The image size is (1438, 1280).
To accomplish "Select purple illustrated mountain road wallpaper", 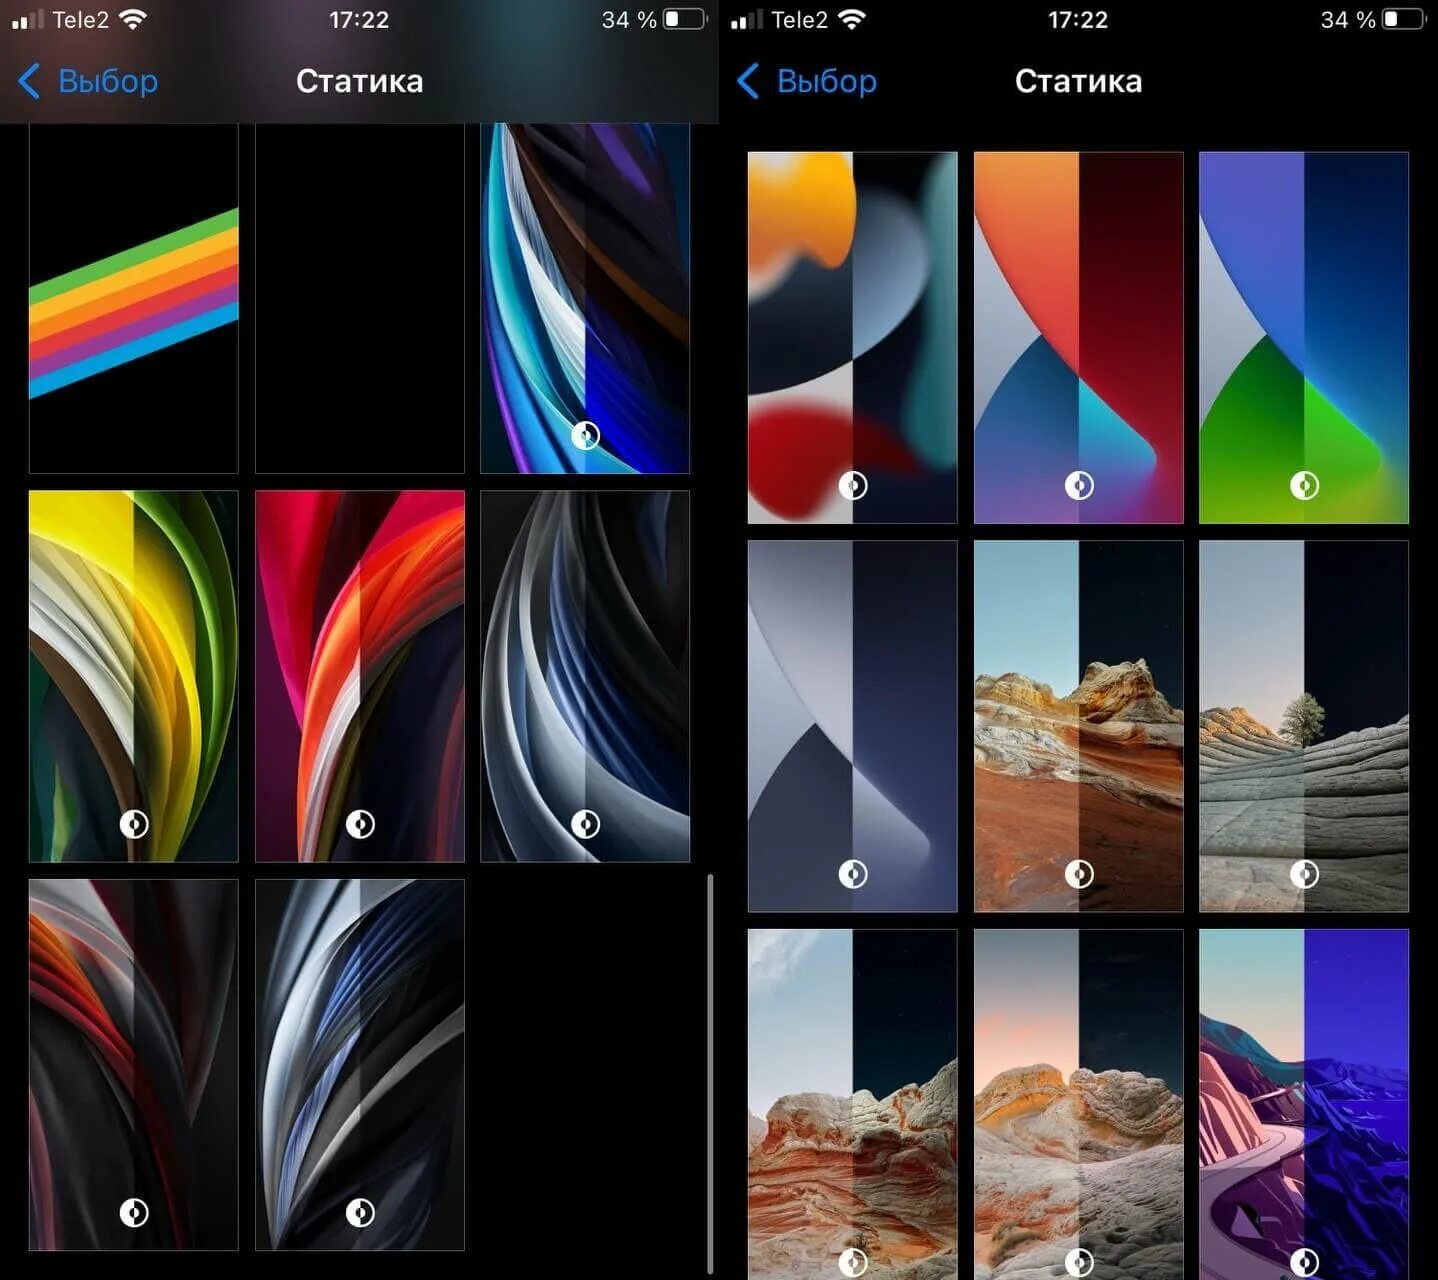I will [x=1304, y=1104].
